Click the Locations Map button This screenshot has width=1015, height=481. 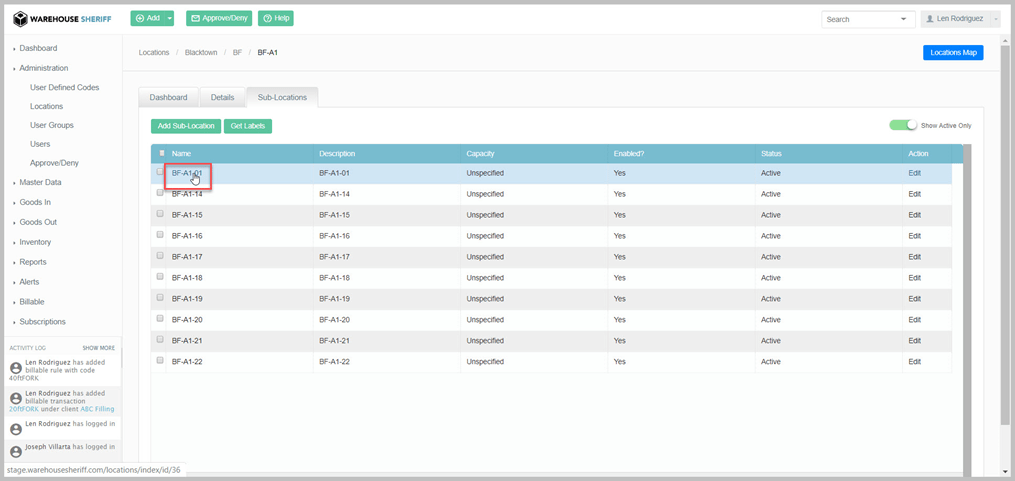[x=952, y=52]
